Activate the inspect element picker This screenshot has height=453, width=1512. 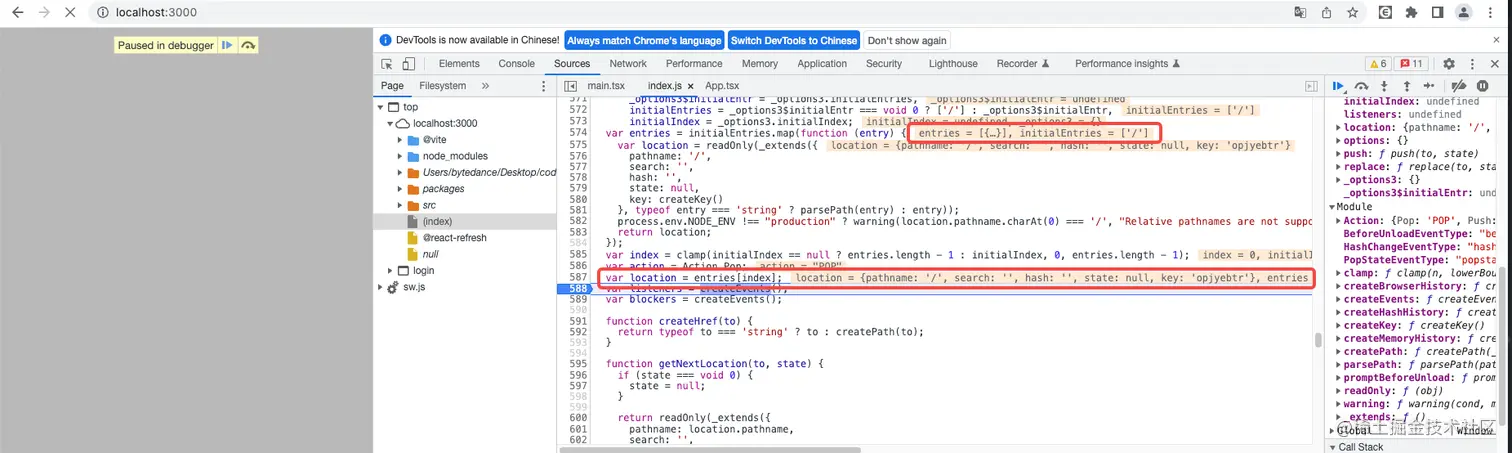coord(388,64)
